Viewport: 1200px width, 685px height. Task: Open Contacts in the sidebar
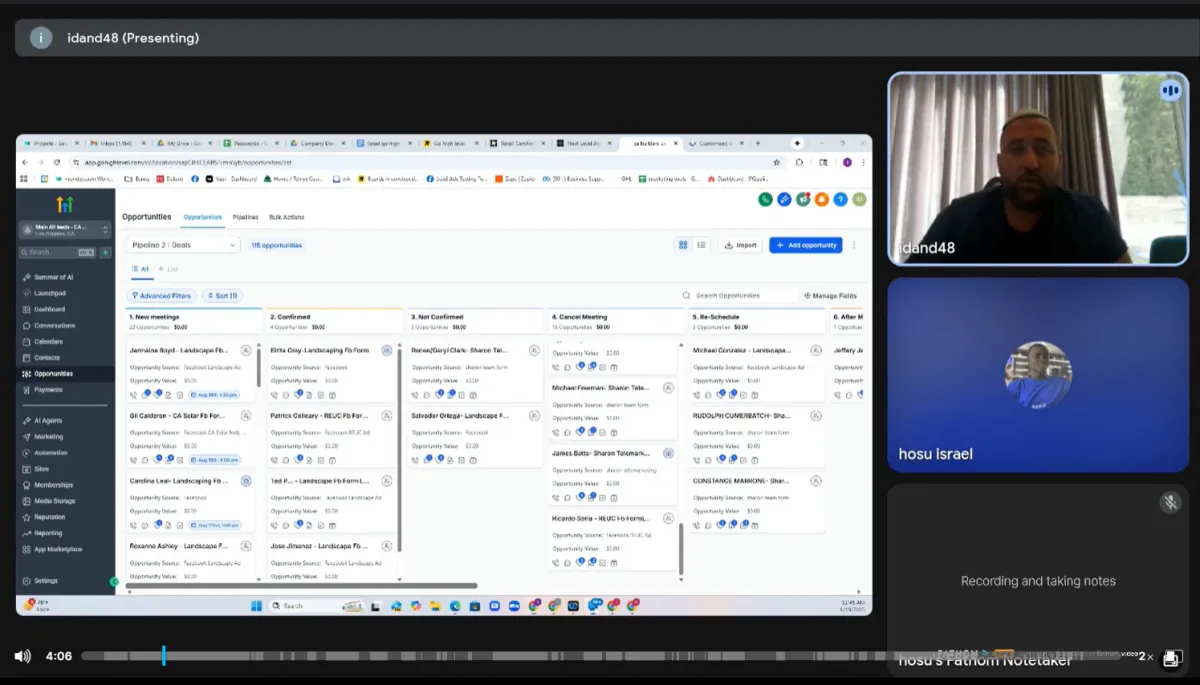(x=47, y=357)
